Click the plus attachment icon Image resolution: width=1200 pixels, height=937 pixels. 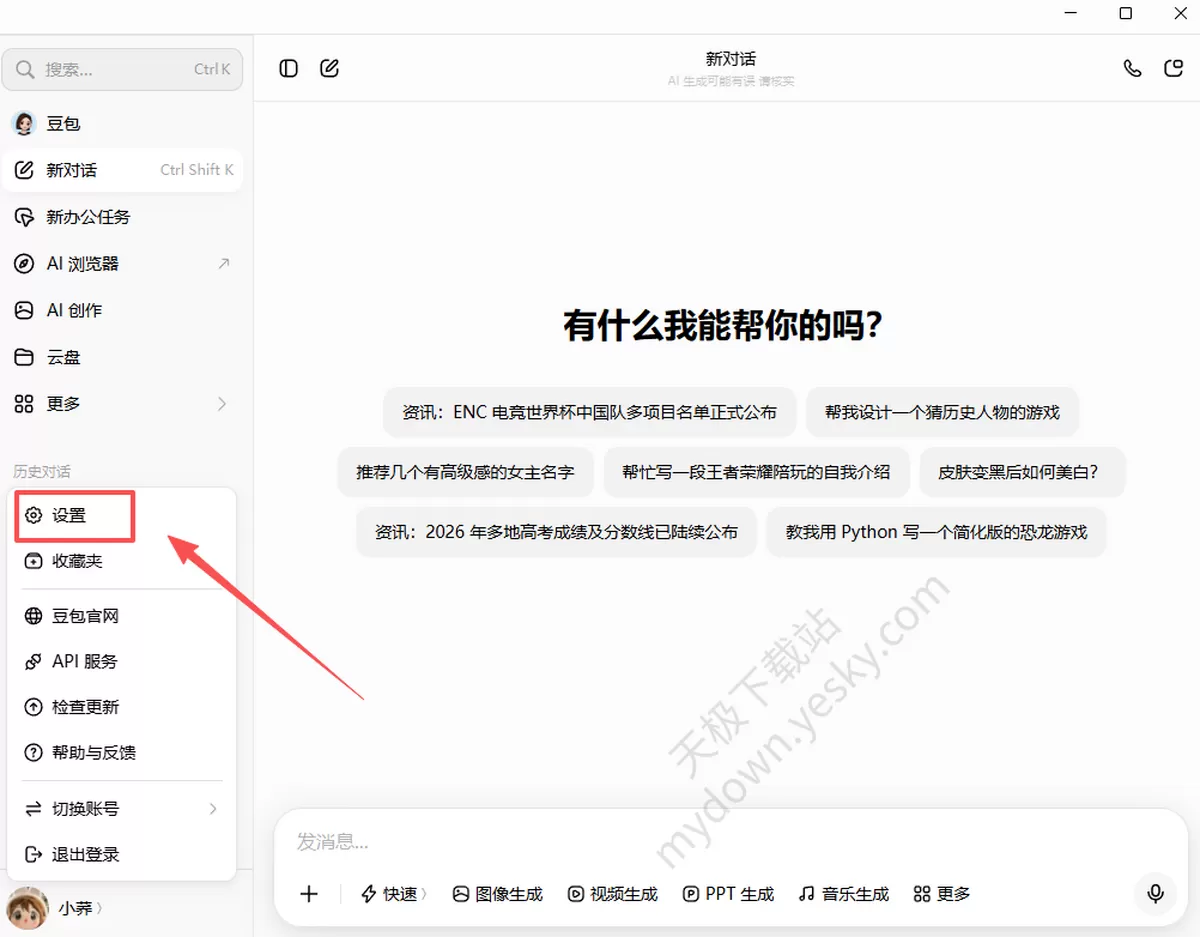[309, 894]
